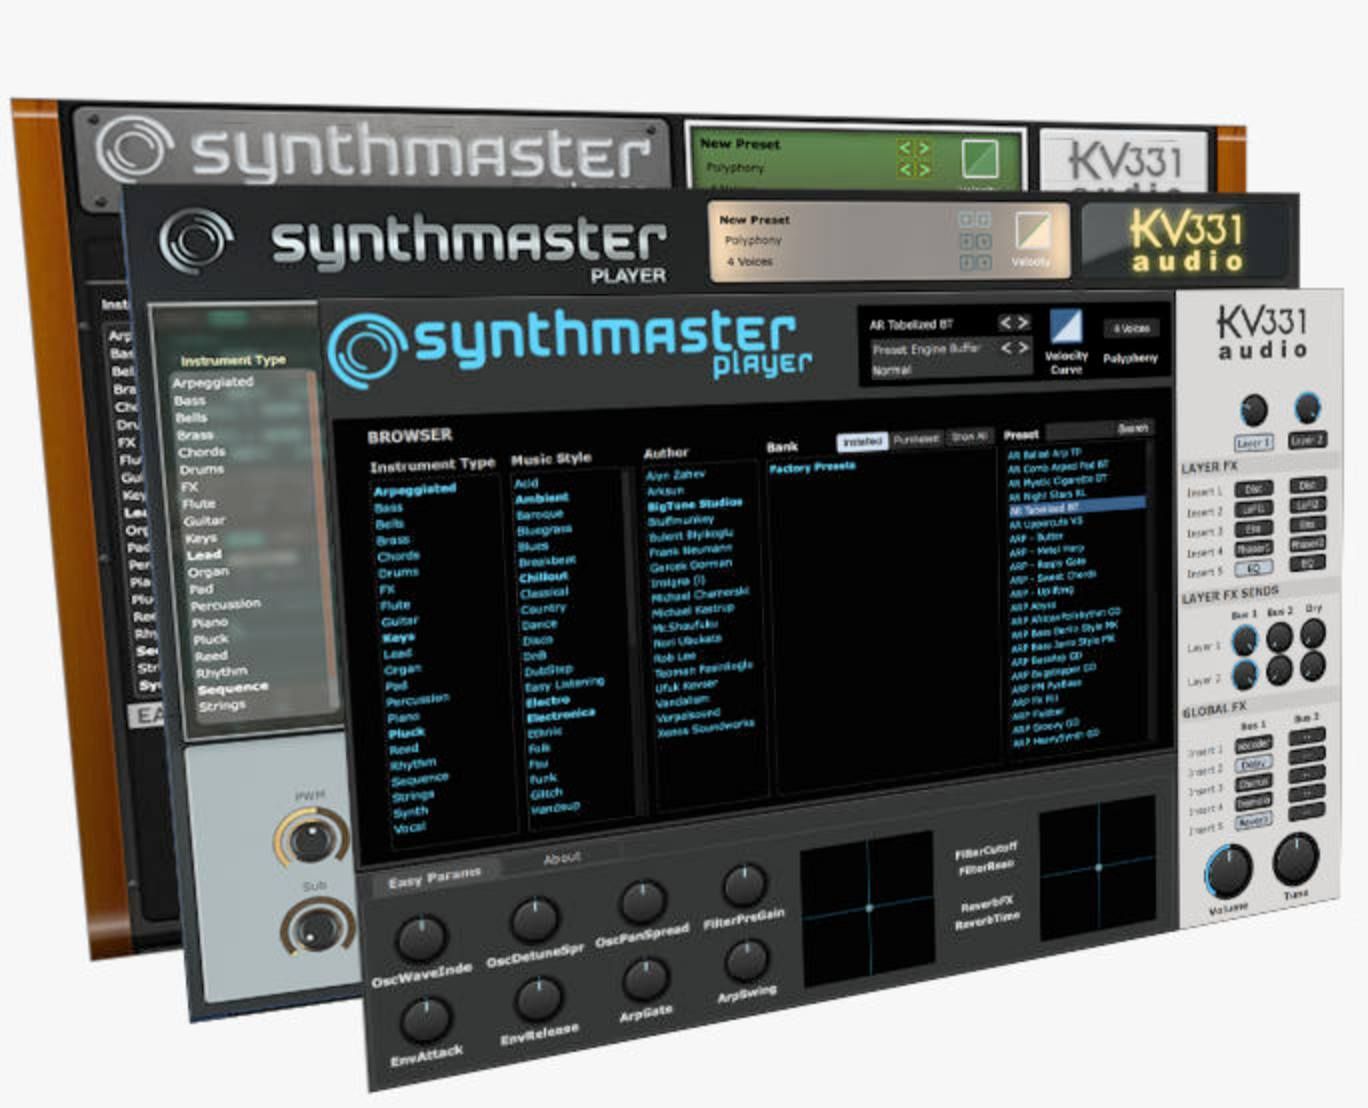Choose DubStep music style
Screen dimensions: 1368x1108
(x=548, y=670)
